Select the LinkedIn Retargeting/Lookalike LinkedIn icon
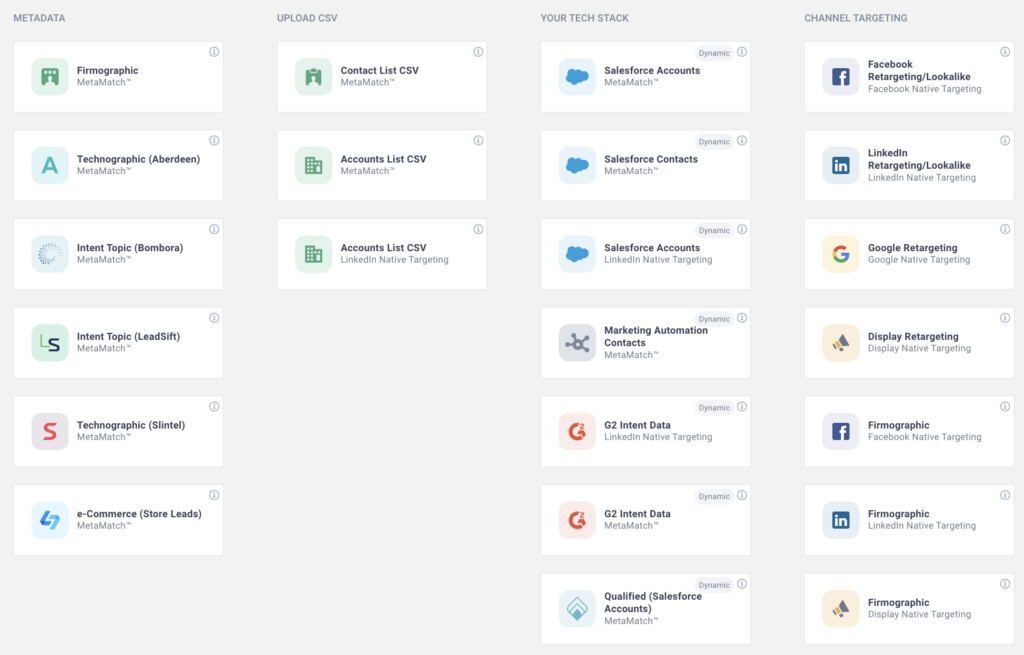Viewport: 1024px width, 655px height. [x=841, y=165]
